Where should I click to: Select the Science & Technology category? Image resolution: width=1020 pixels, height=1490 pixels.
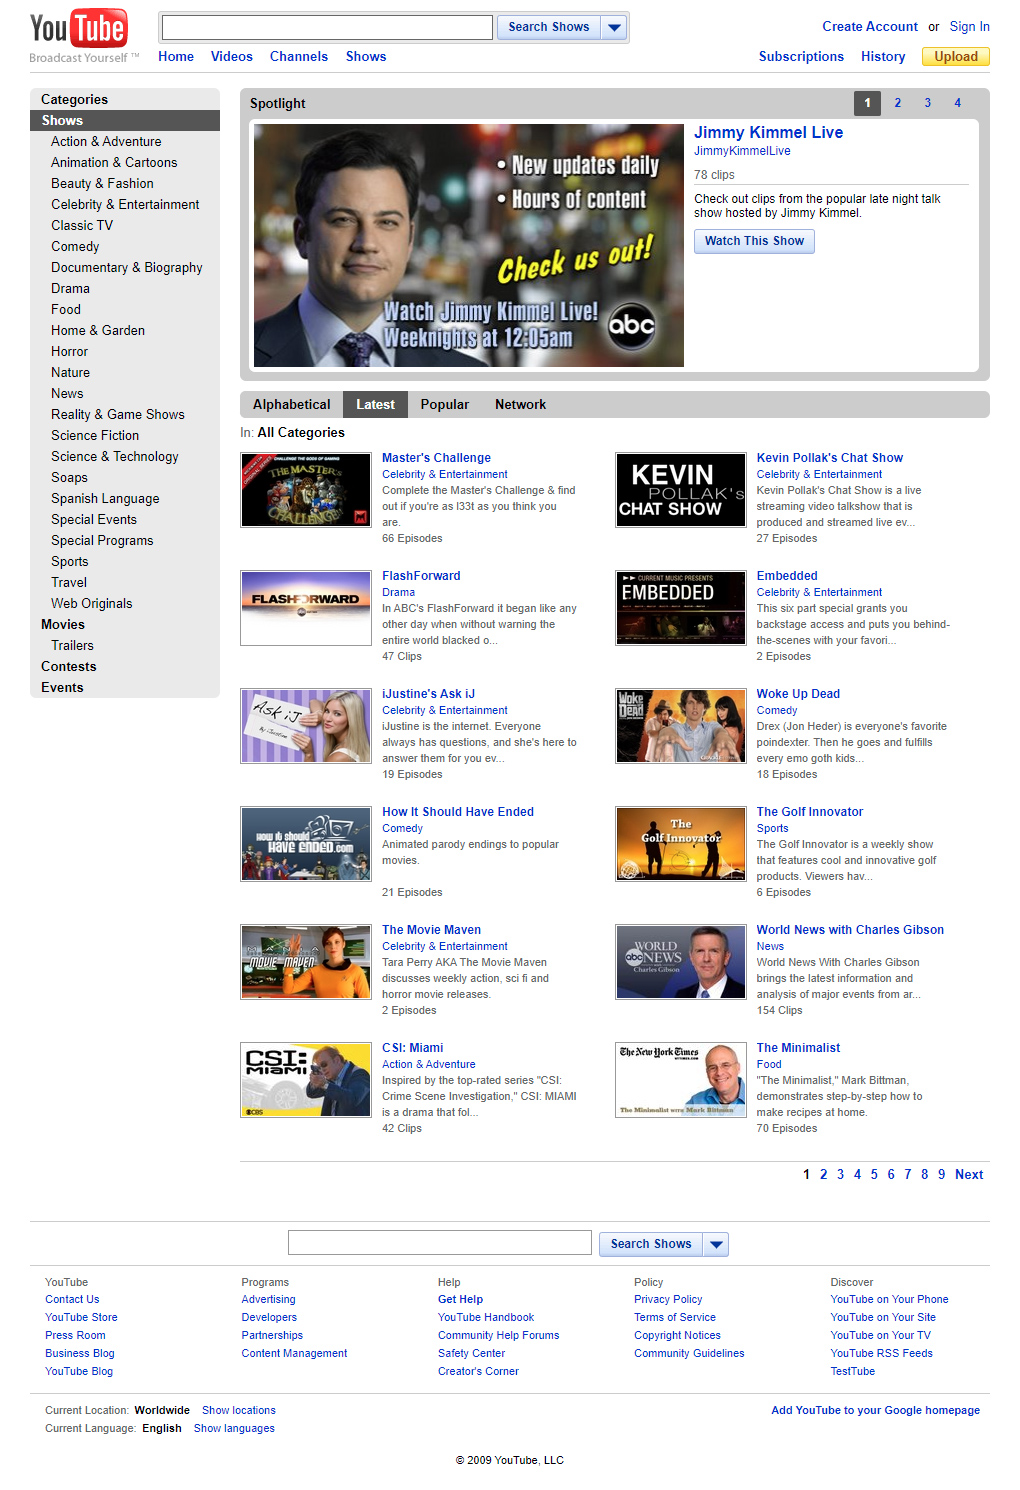(x=115, y=457)
